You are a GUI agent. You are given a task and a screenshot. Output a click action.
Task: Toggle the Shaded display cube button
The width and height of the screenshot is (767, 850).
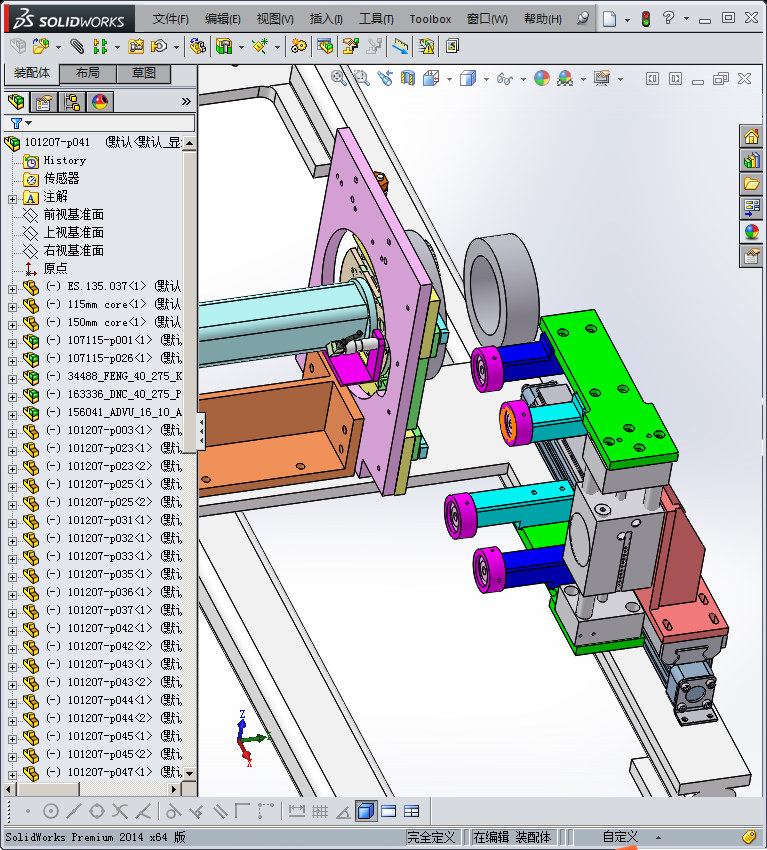[366, 811]
